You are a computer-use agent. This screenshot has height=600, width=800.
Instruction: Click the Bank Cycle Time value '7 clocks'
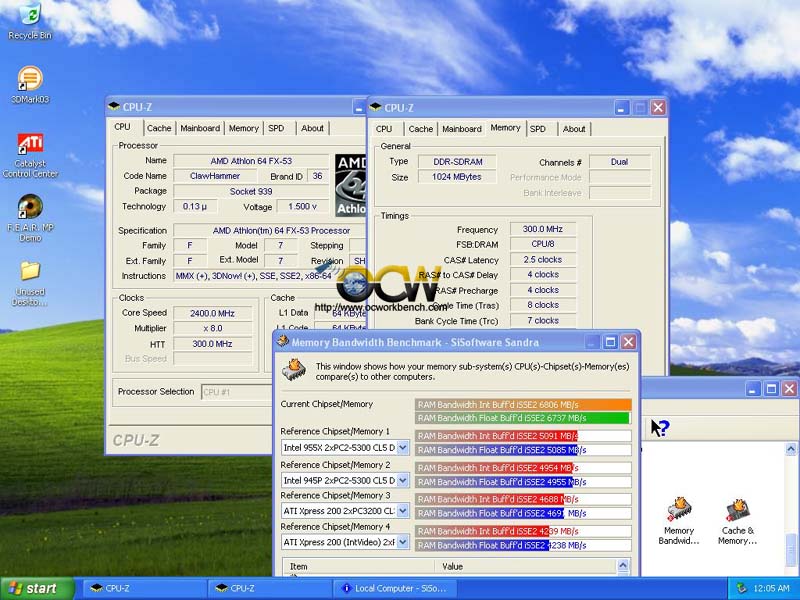pos(542,320)
